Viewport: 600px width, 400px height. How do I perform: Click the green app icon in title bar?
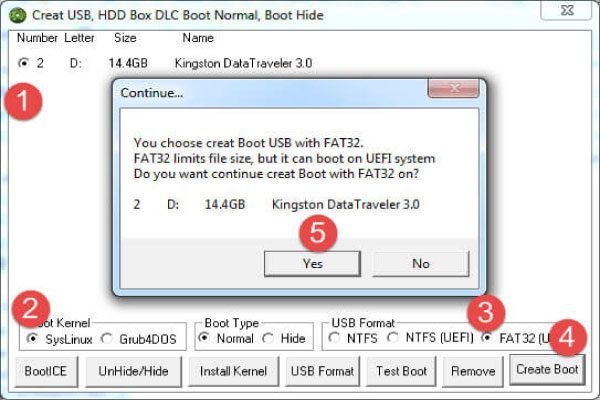[x=18, y=15]
